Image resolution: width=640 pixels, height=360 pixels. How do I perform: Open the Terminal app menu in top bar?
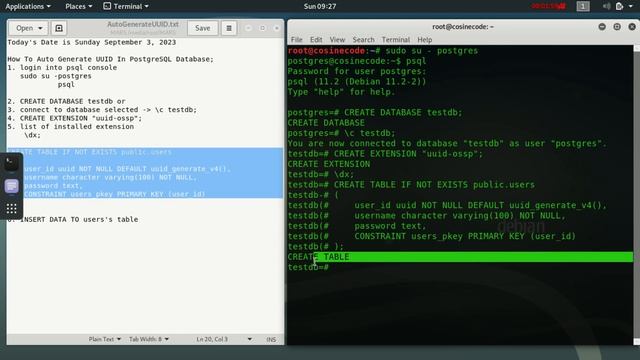coord(126,6)
